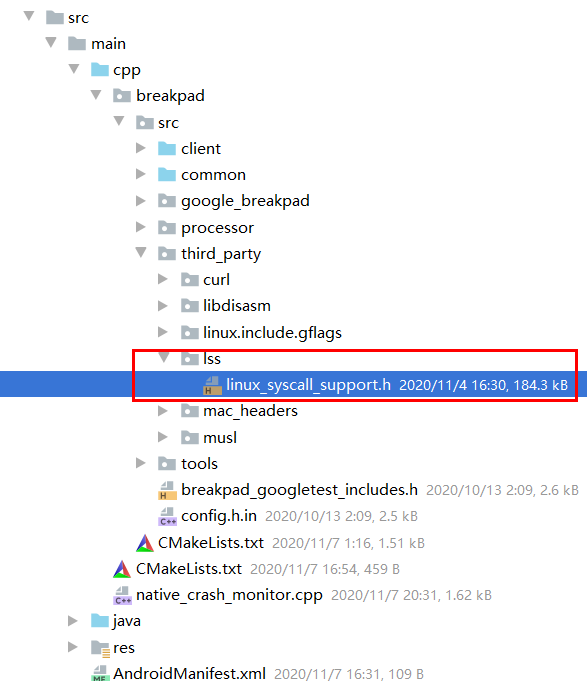This screenshot has height=681, width=587.
Task: Expand the tools folder arrow
Action: tap(141, 463)
